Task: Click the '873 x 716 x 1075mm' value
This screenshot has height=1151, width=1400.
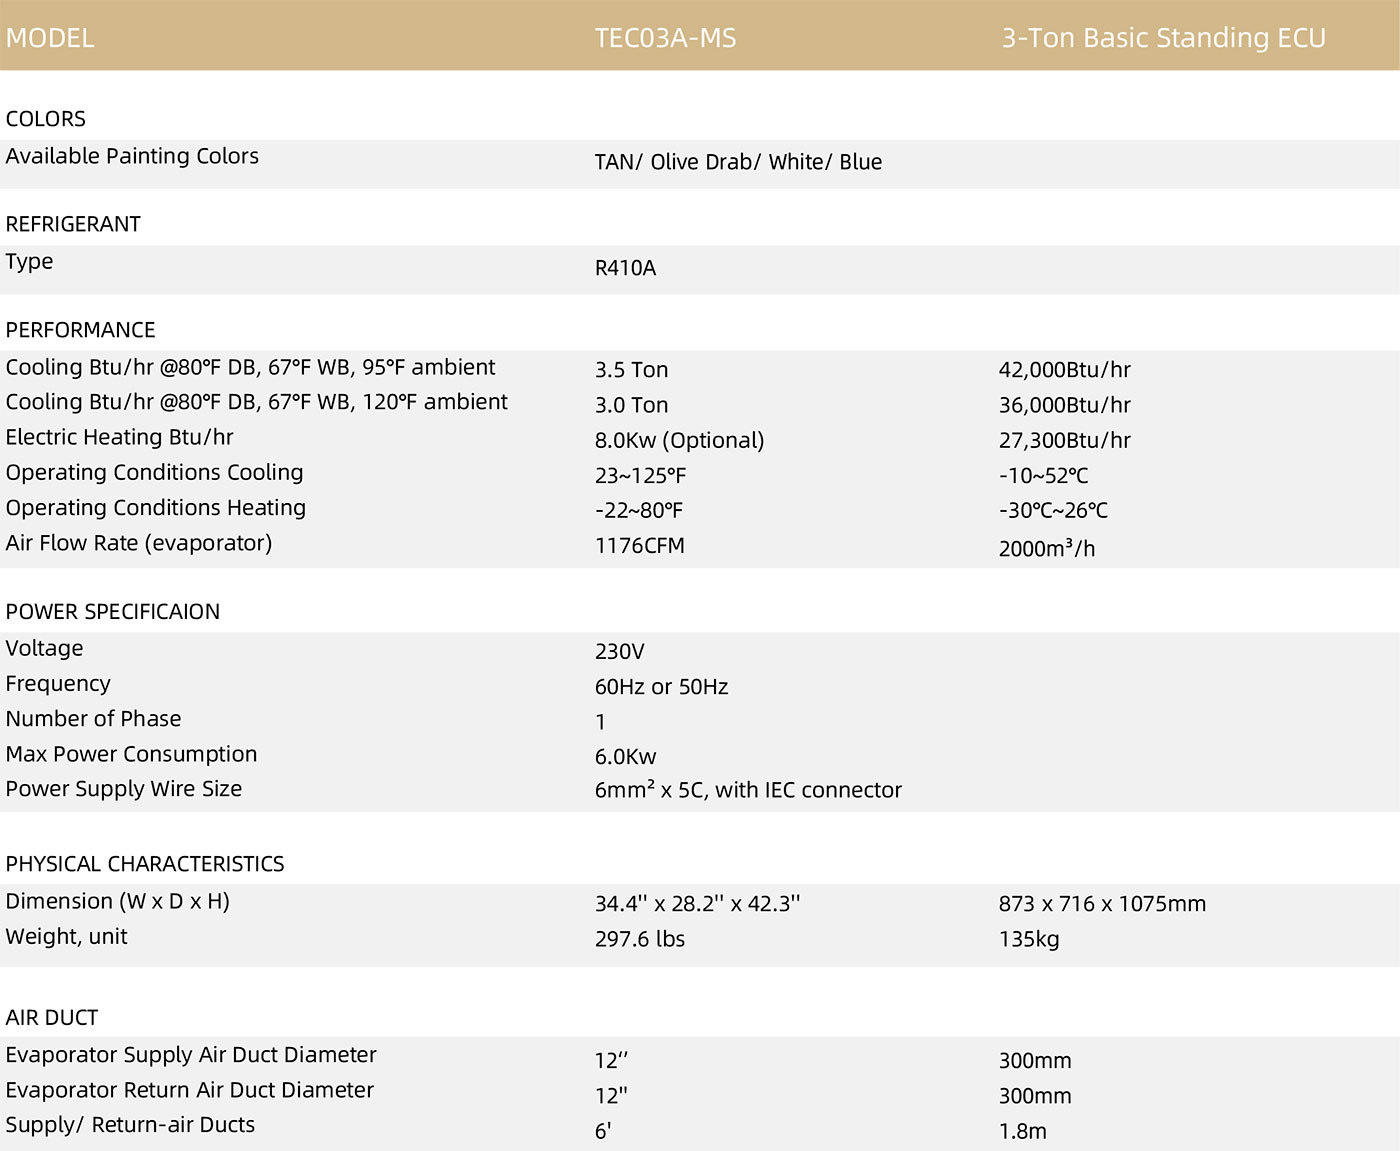Action: click(x=1102, y=904)
